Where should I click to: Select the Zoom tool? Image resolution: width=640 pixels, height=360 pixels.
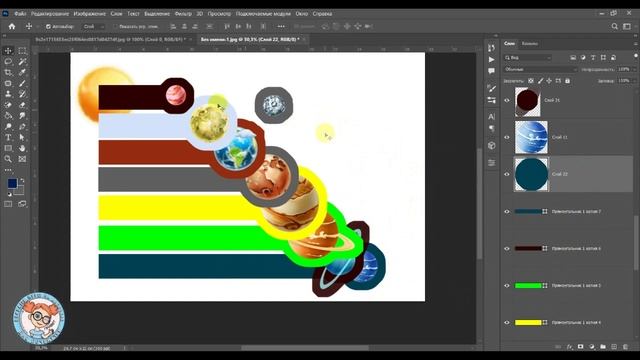[8, 159]
